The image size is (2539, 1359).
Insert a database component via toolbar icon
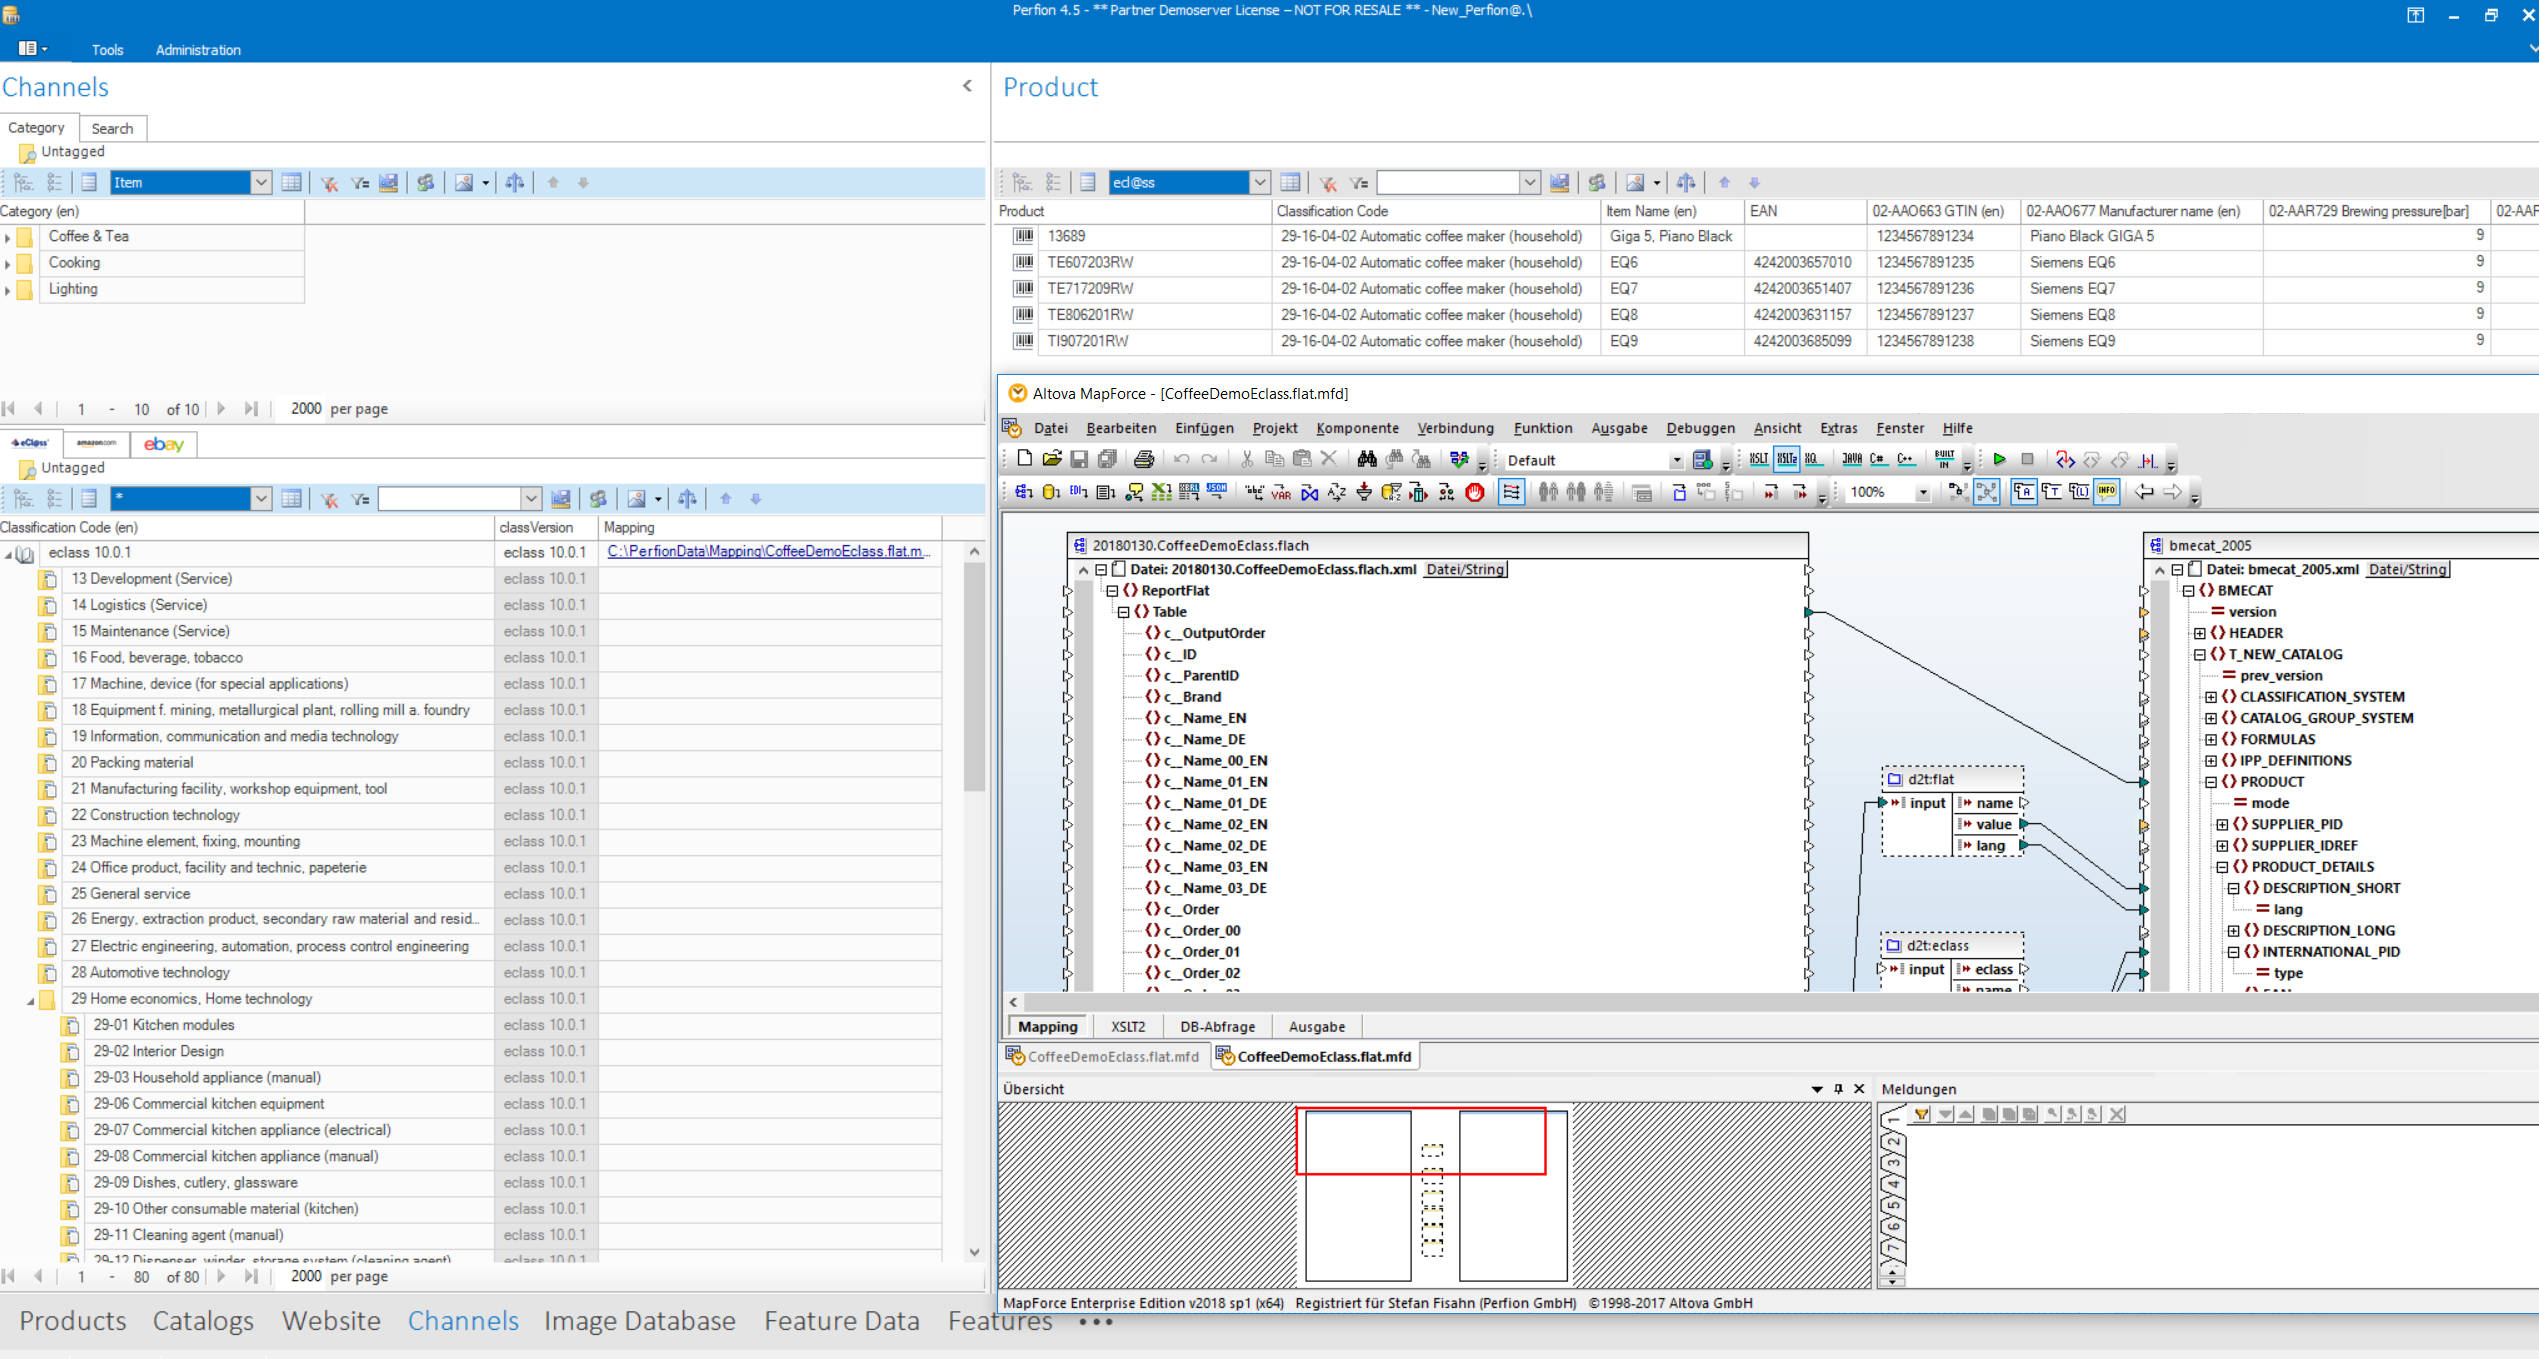(1050, 492)
